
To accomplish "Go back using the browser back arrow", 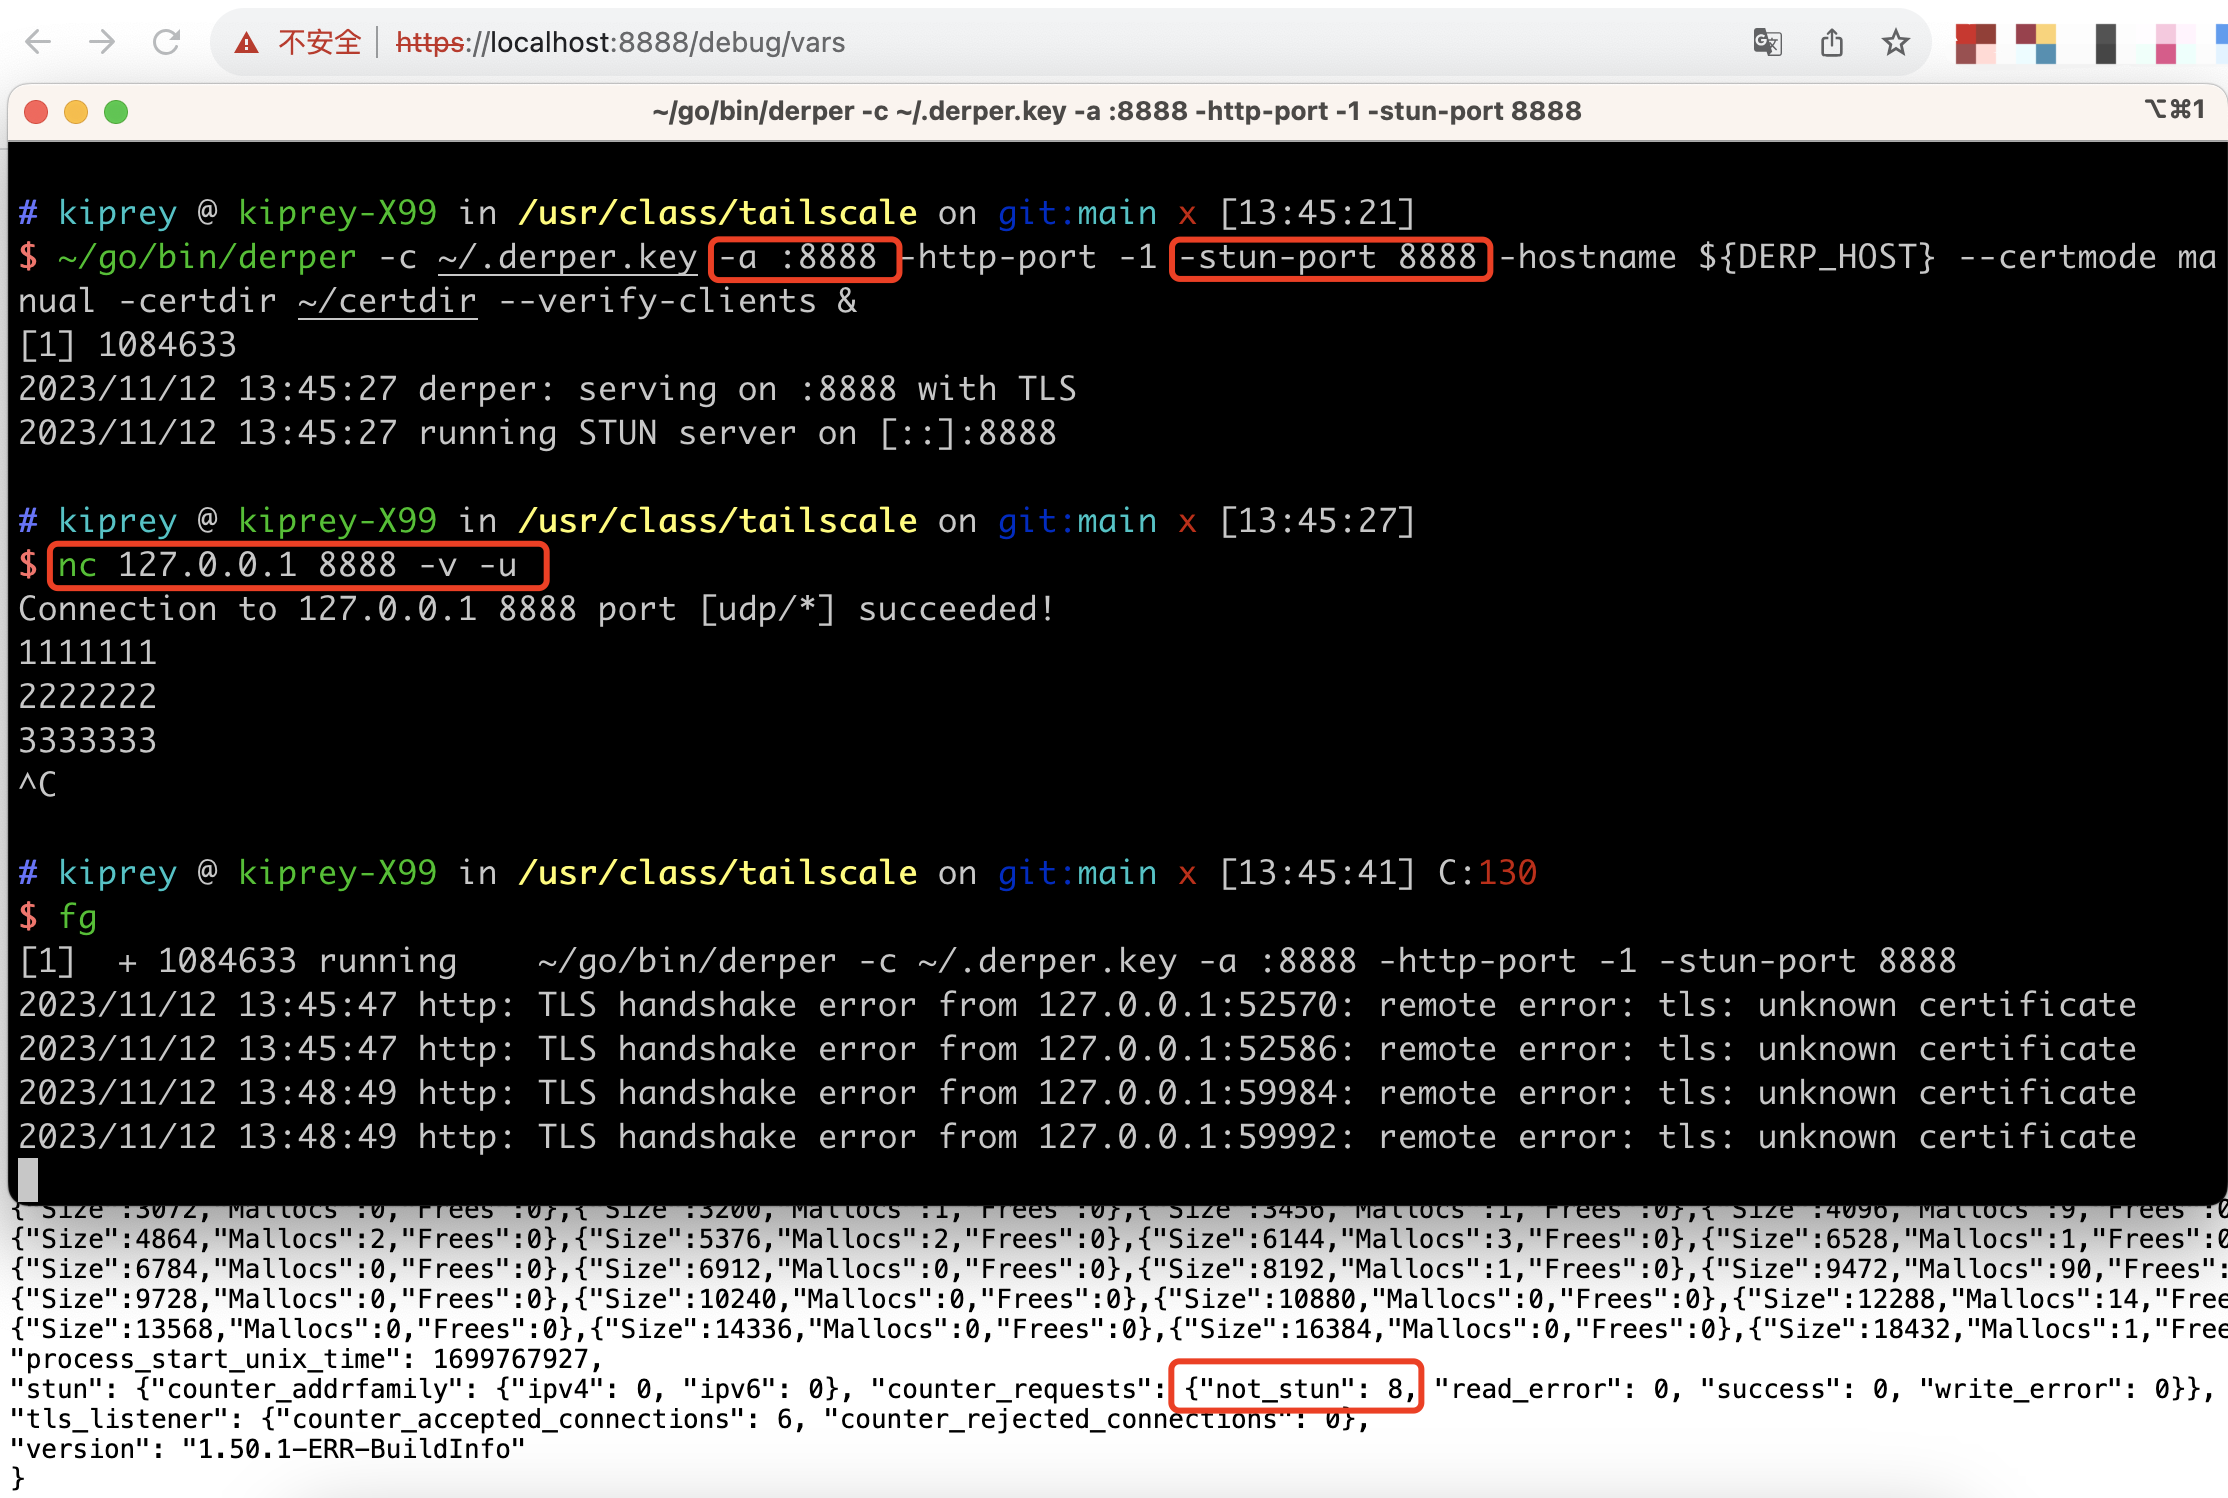I will point(38,42).
